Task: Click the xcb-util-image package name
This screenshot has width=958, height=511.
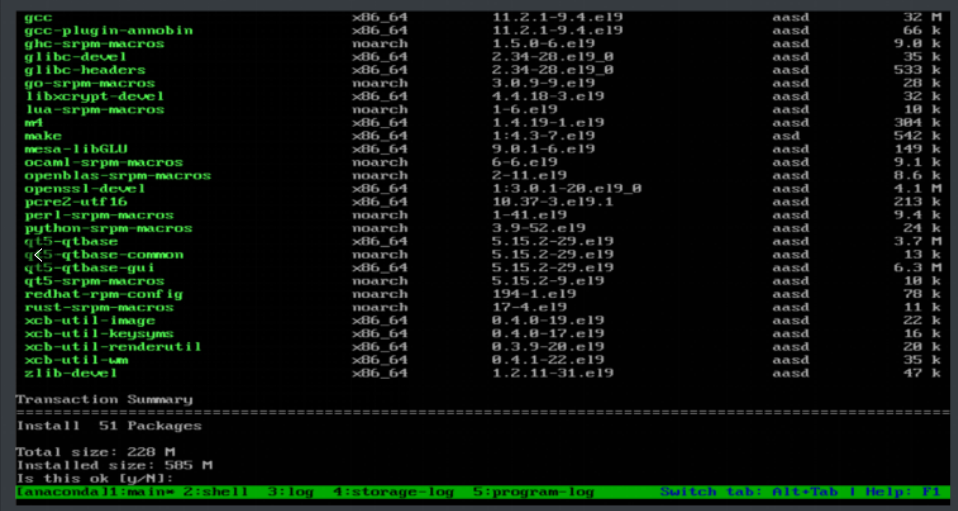Action: pyautogui.click(x=90, y=321)
